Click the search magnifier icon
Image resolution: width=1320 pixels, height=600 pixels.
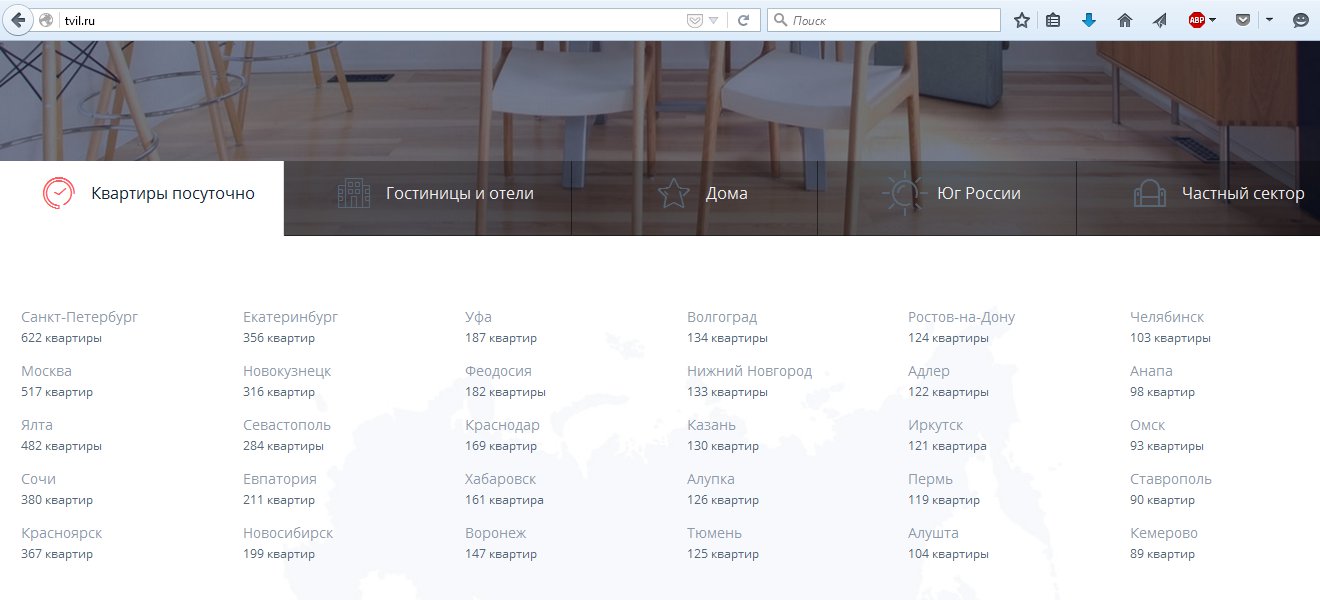pyautogui.click(x=780, y=20)
